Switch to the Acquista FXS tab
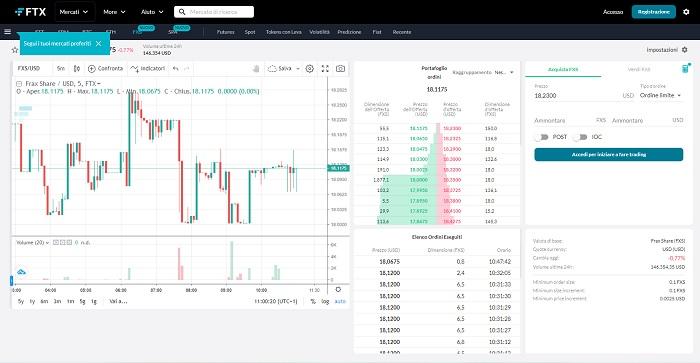Image resolution: width=700 pixels, height=363 pixels. click(x=563, y=69)
